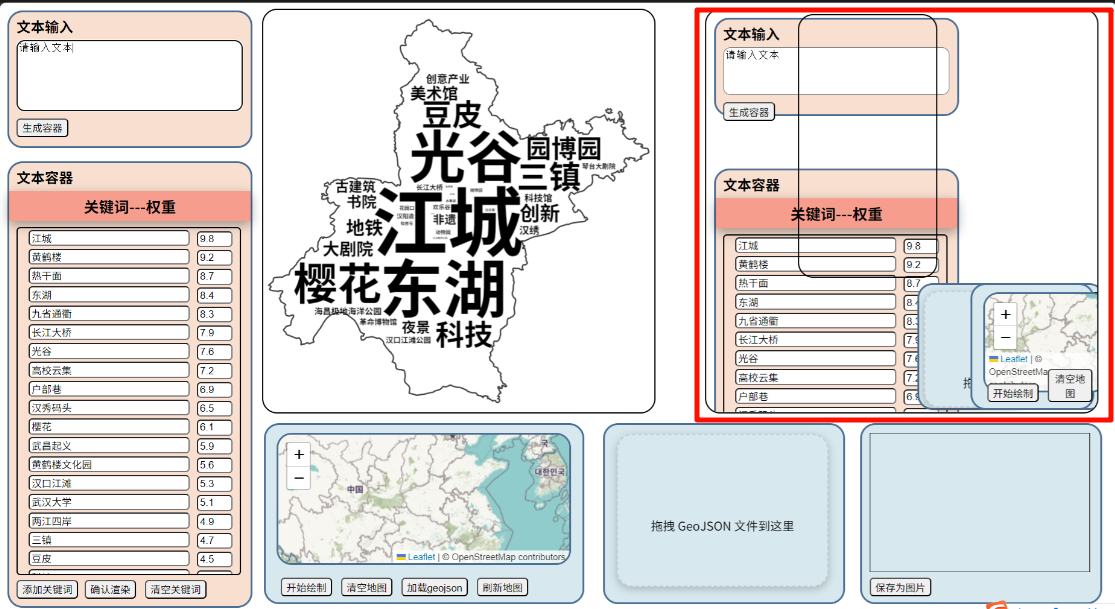Click the 加载geojson button
1115x609 pixels.
point(434,588)
